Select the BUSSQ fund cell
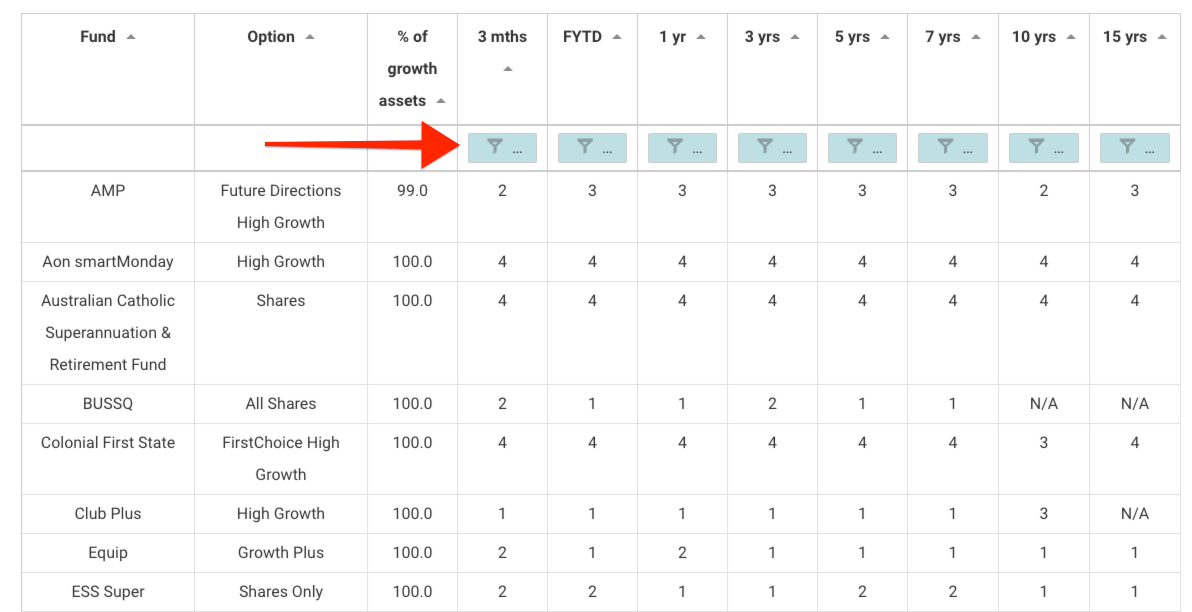Image resolution: width=1192 pixels, height=612 pixels. pos(108,404)
